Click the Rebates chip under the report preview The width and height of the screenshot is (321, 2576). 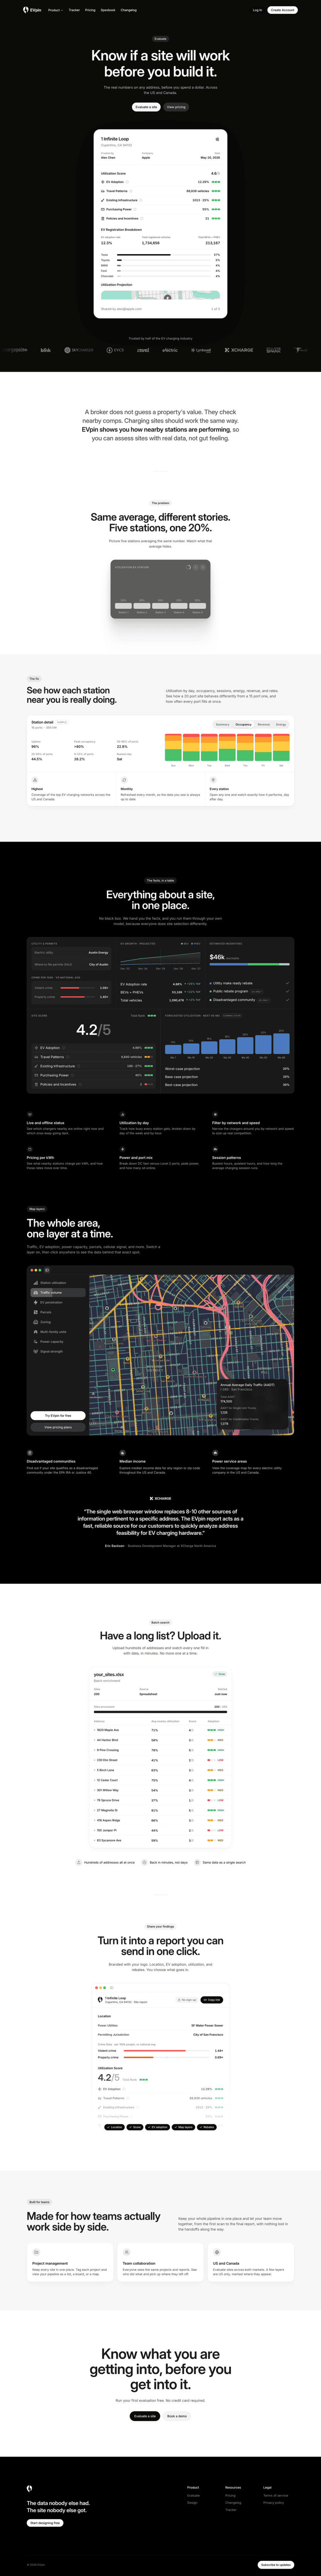pyautogui.click(x=207, y=2127)
